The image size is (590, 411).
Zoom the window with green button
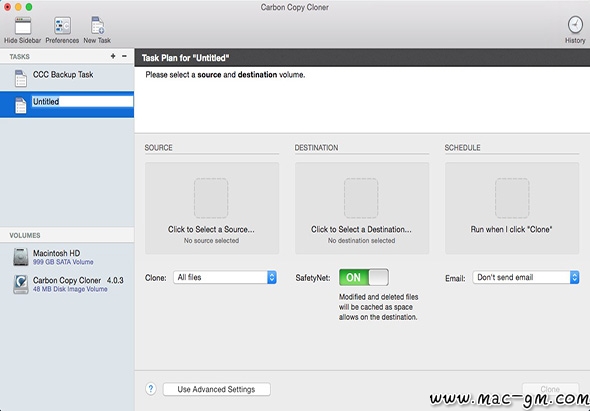click(x=29, y=7)
